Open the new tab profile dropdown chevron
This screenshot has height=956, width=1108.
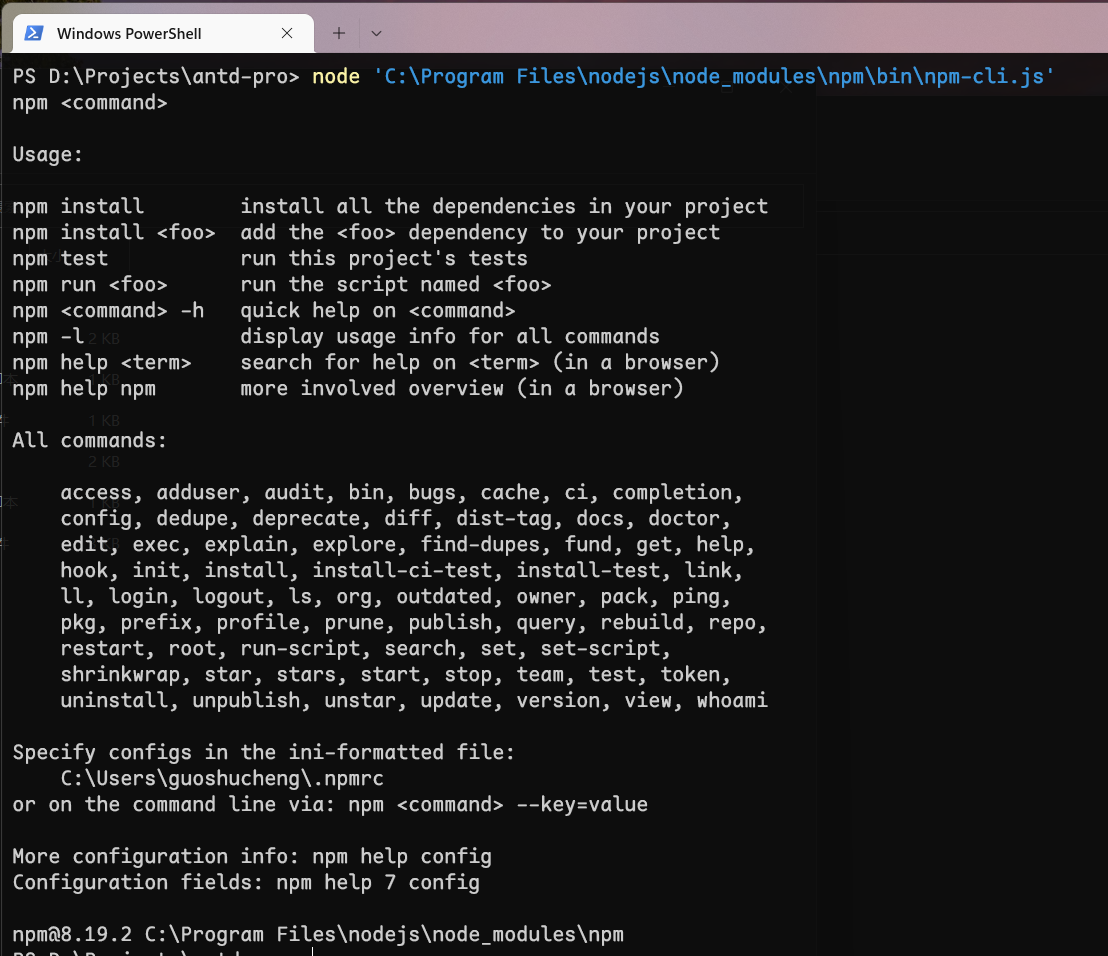pyautogui.click(x=377, y=33)
